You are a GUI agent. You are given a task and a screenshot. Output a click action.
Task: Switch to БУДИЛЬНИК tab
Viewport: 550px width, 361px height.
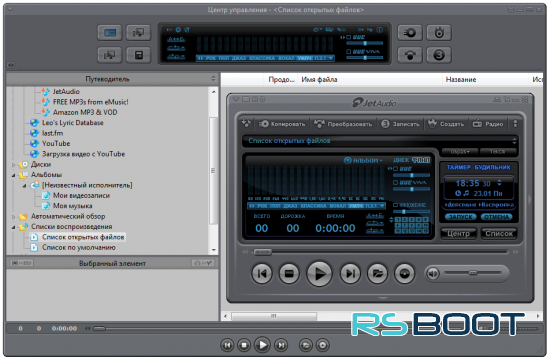[492, 167]
